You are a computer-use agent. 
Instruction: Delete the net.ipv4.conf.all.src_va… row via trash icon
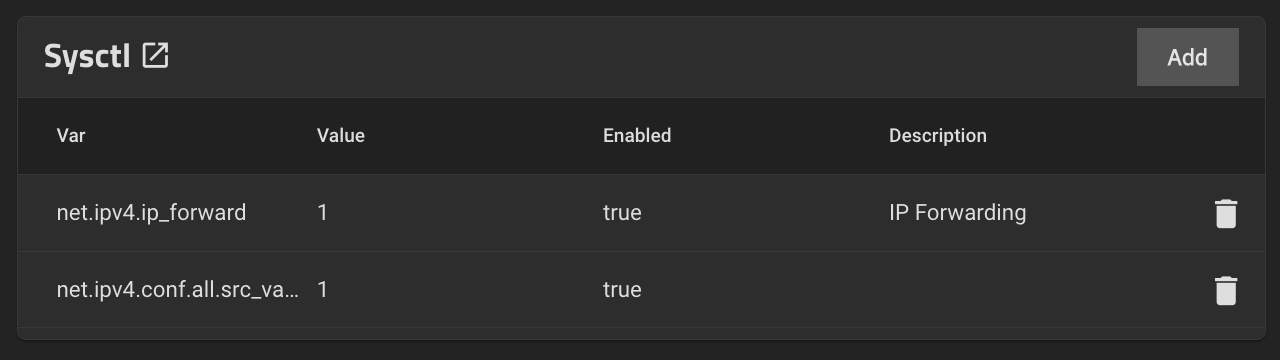click(1225, 290)
